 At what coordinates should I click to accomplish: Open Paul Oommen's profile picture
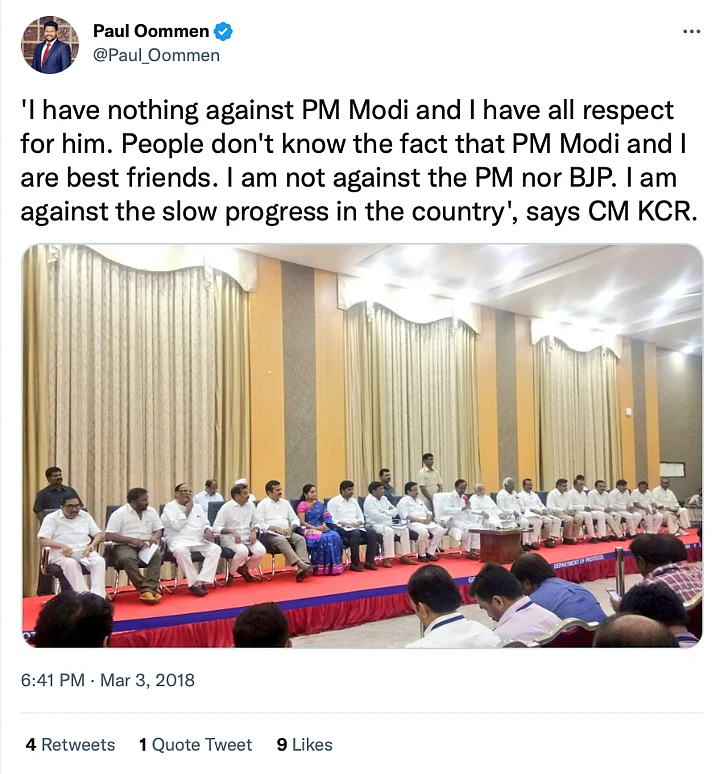(49, 45)
